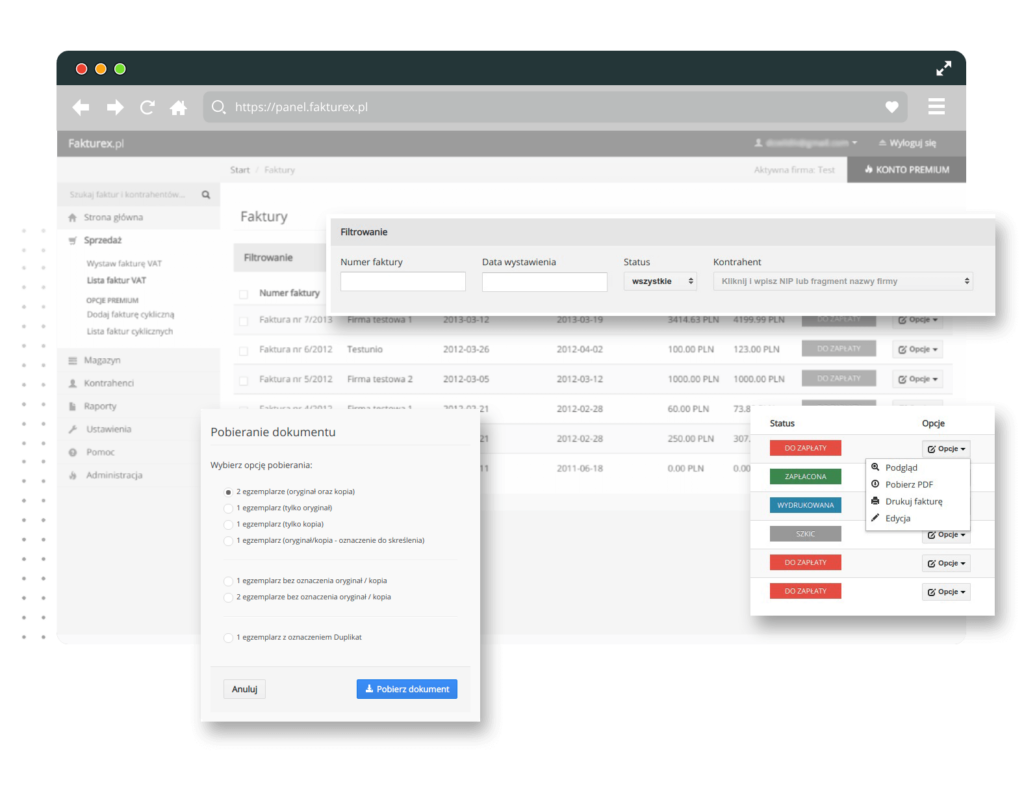
Task: Toggle fullscreen with expand arrows icon
Action: click(x=943, y=68)
